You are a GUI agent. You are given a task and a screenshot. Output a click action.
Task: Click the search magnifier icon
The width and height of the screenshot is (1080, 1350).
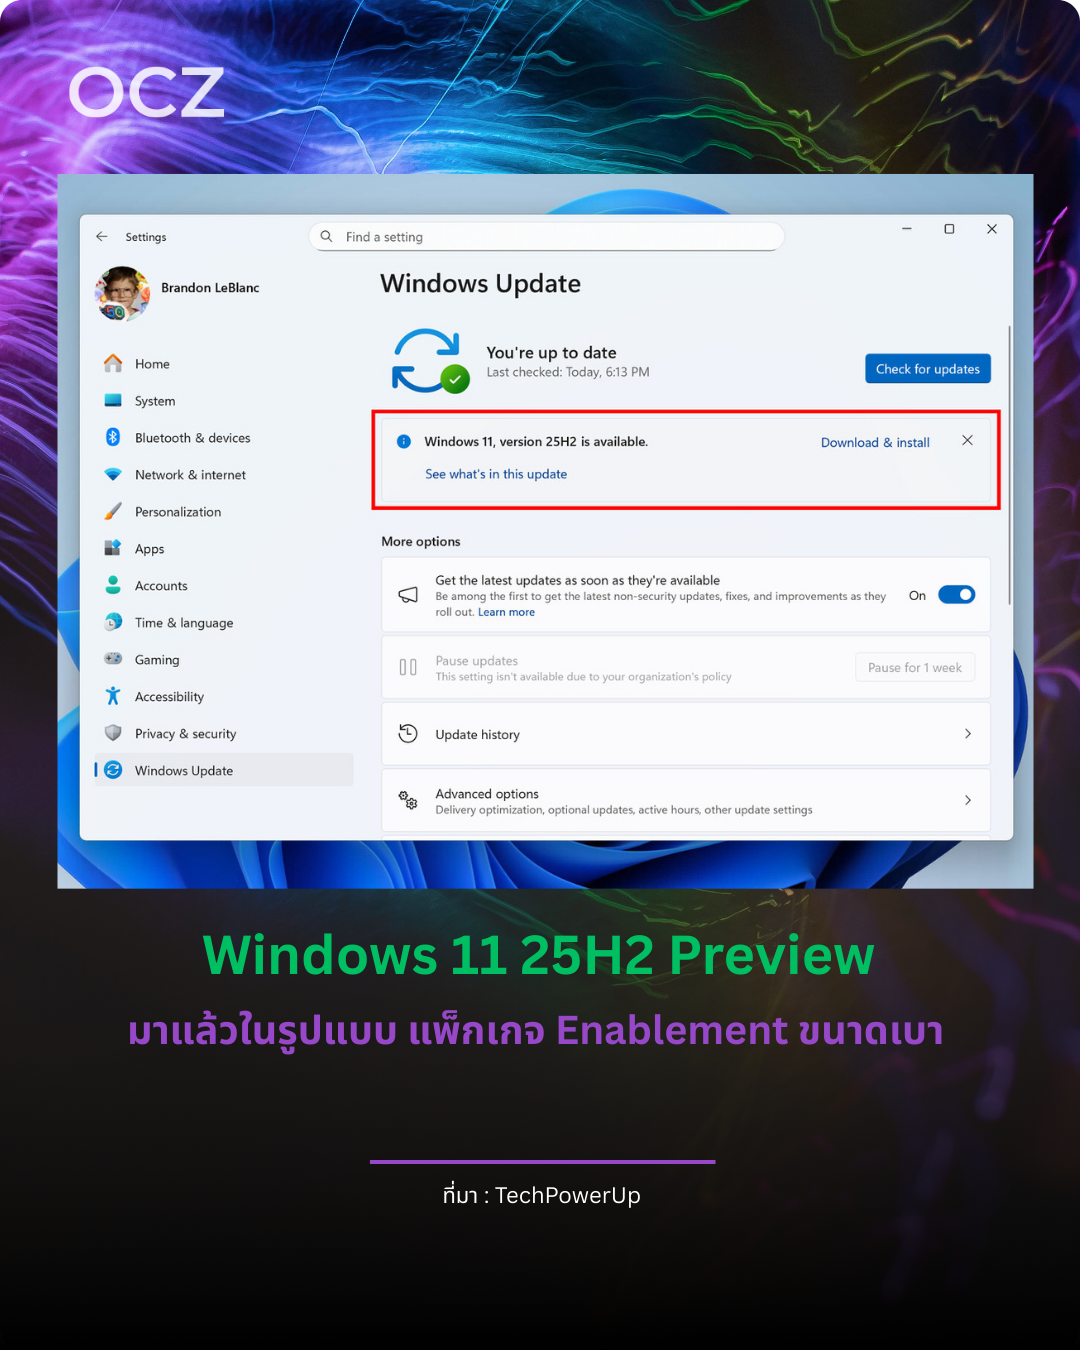pyautogui.click(x=326, y=237)
